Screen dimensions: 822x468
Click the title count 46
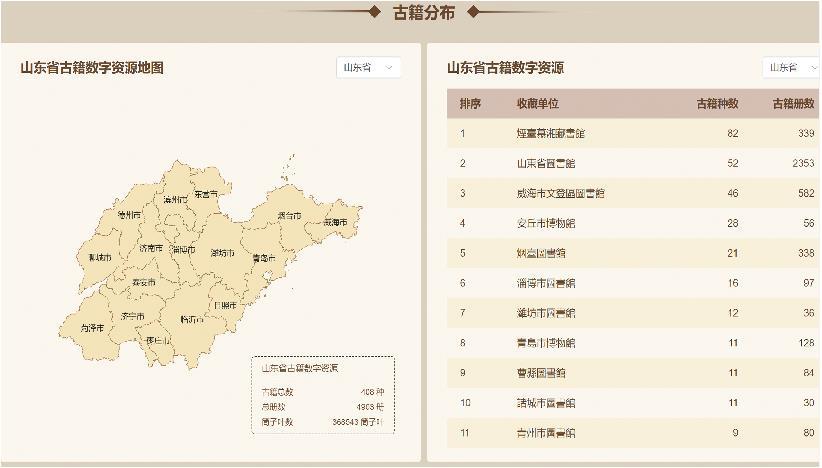click(x=733, y=193)
